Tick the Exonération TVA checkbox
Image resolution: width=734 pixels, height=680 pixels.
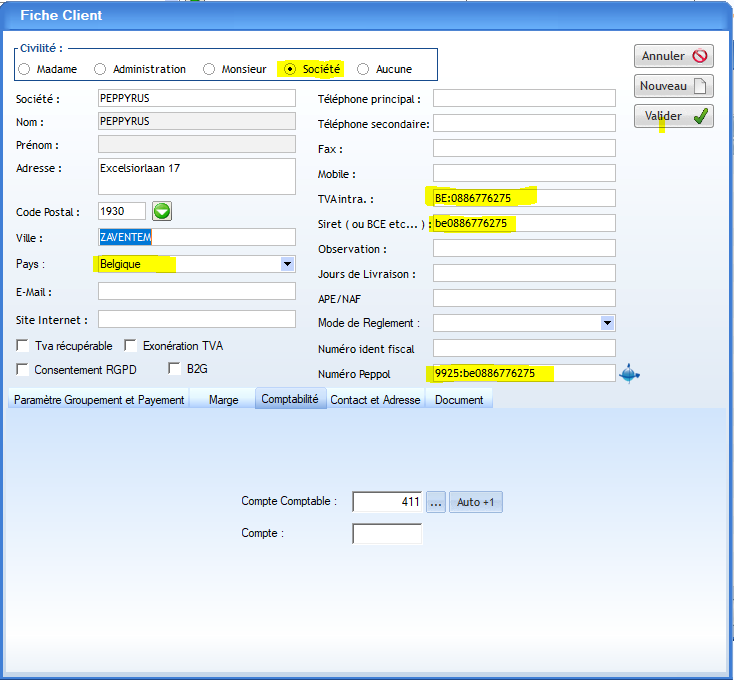tap(131, 346)
